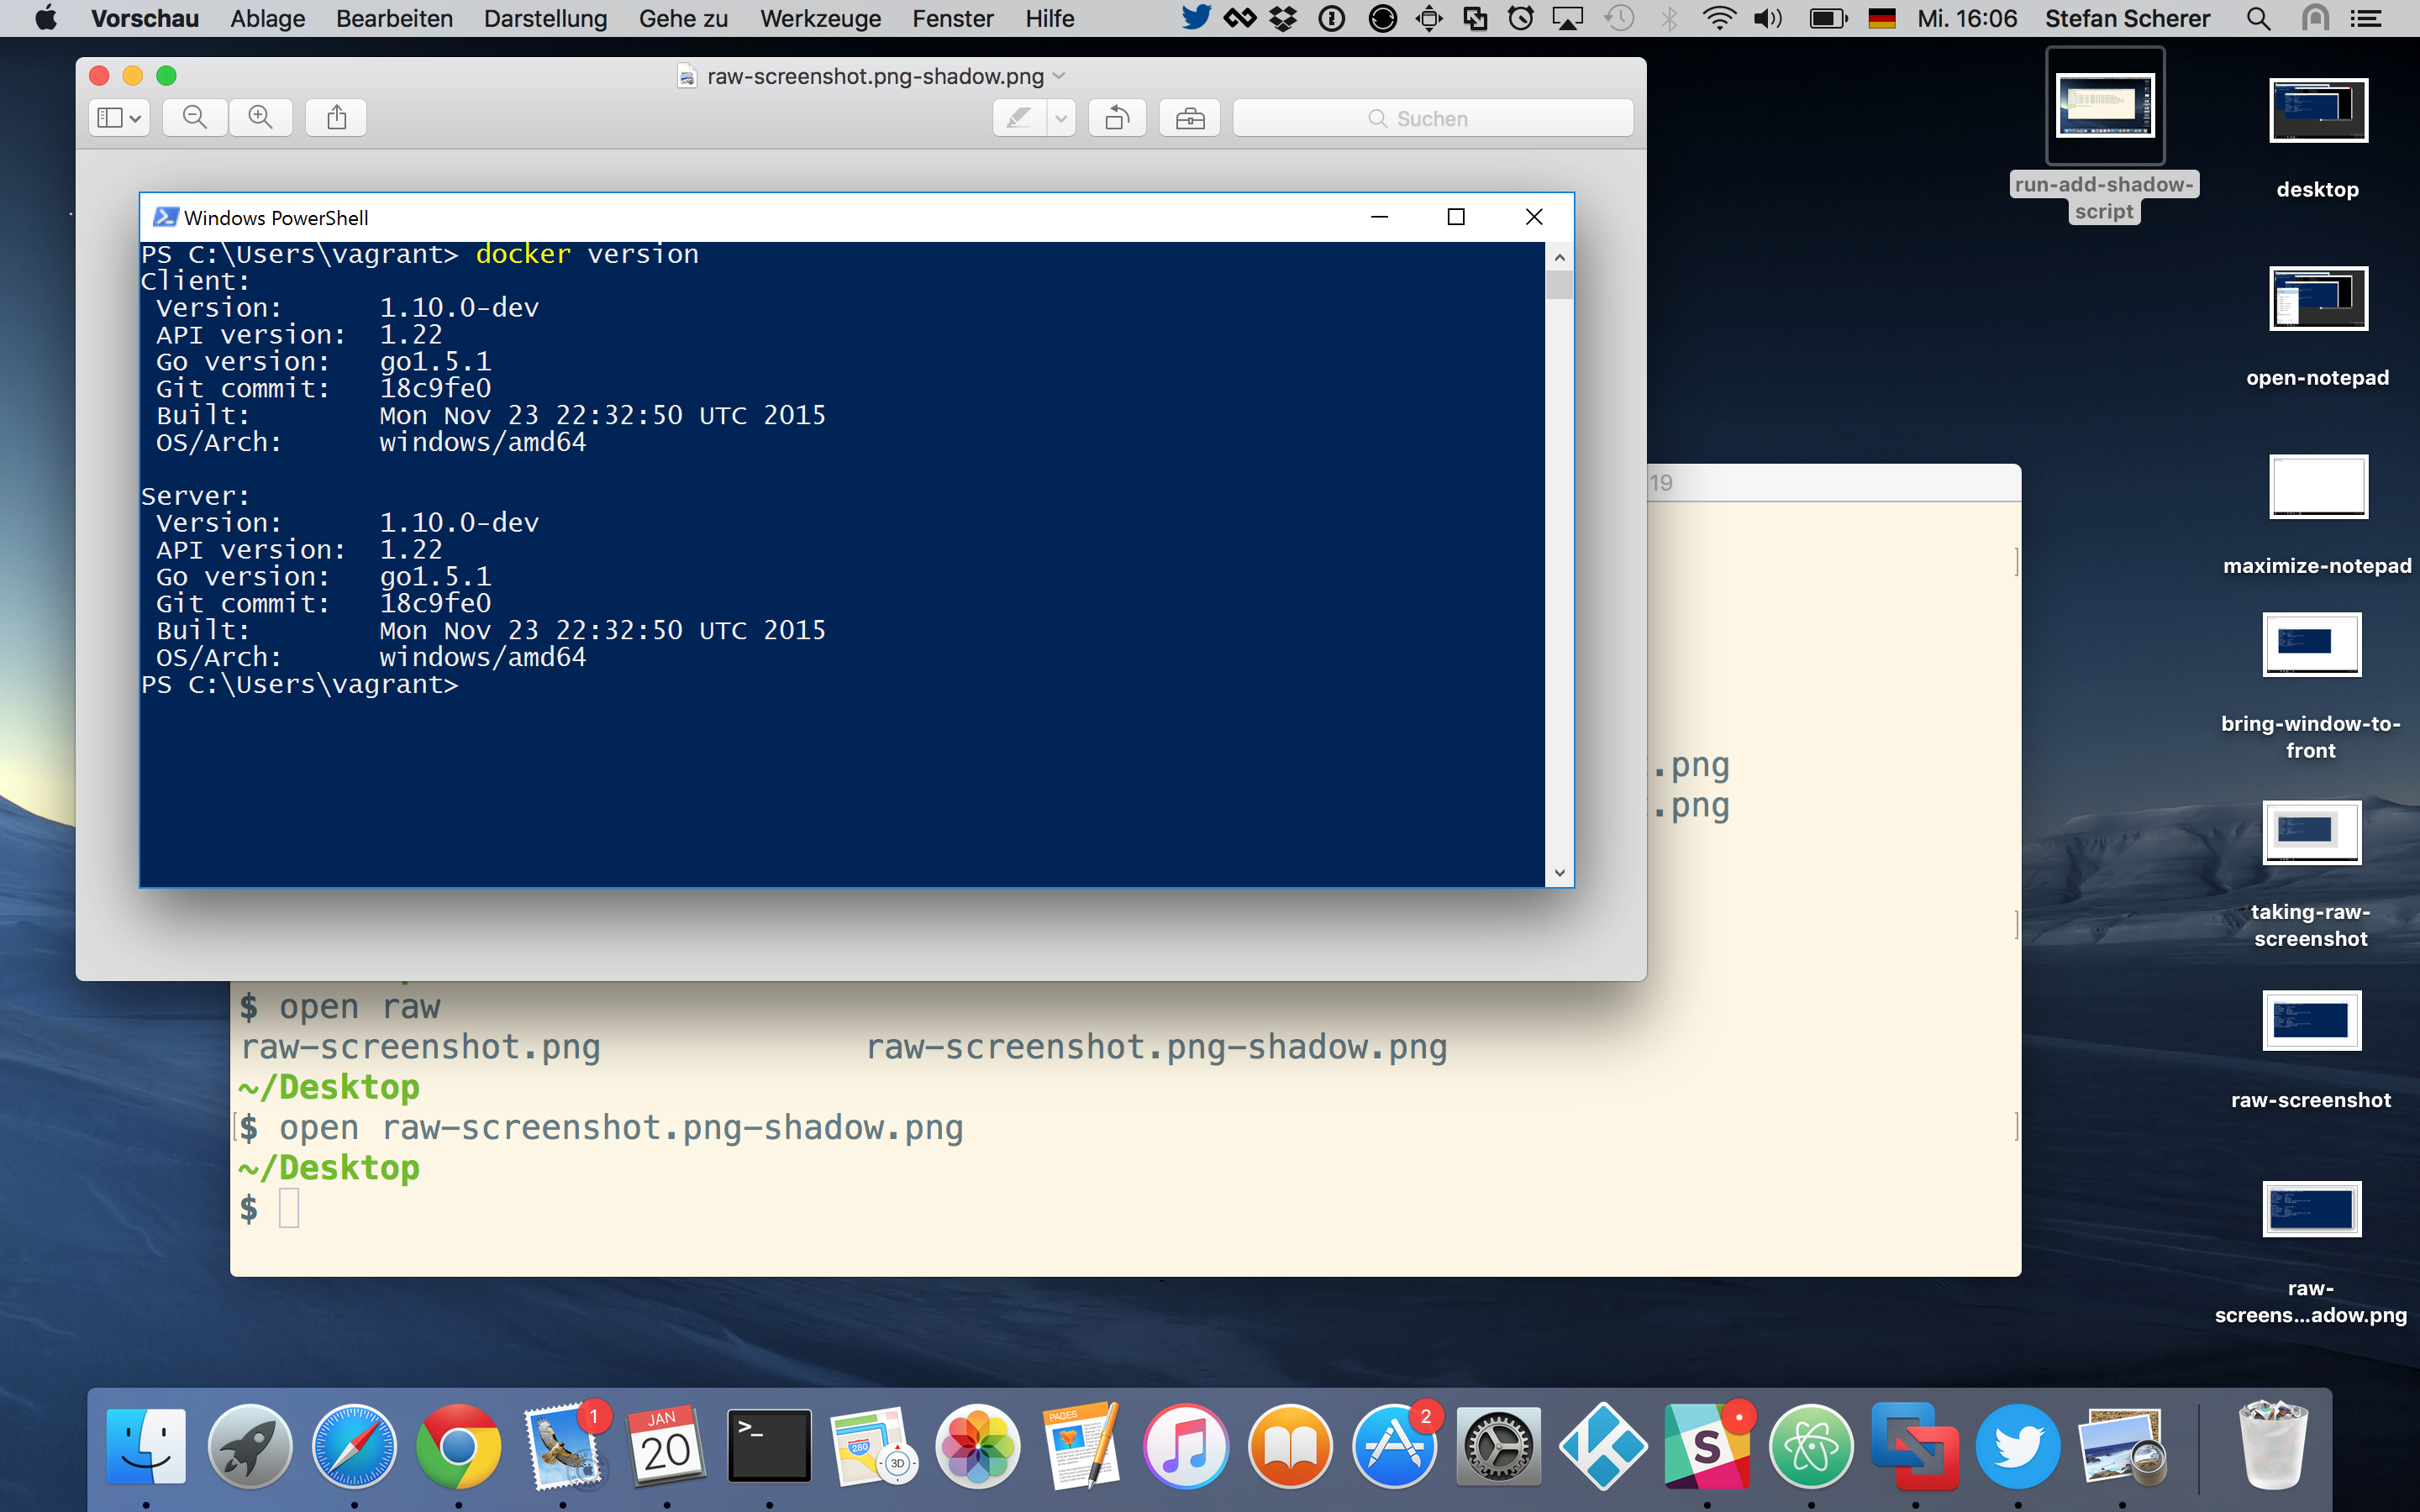Screen dimensions: 2420x1512
Task: Open the Trash in the Dock
Action: [x=2274, y=1446]
